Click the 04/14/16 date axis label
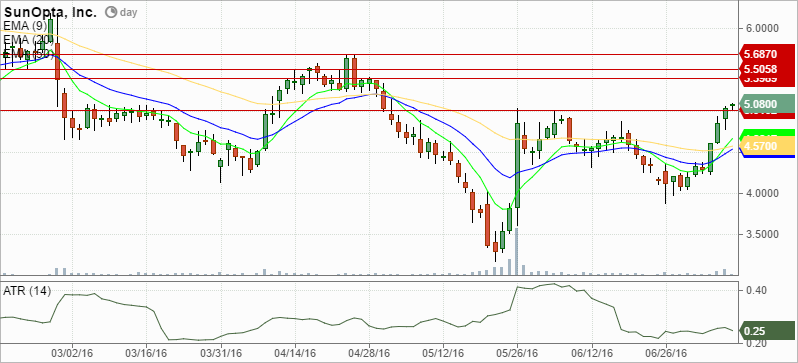Screen dimensions: 798x363 [295, 353]
